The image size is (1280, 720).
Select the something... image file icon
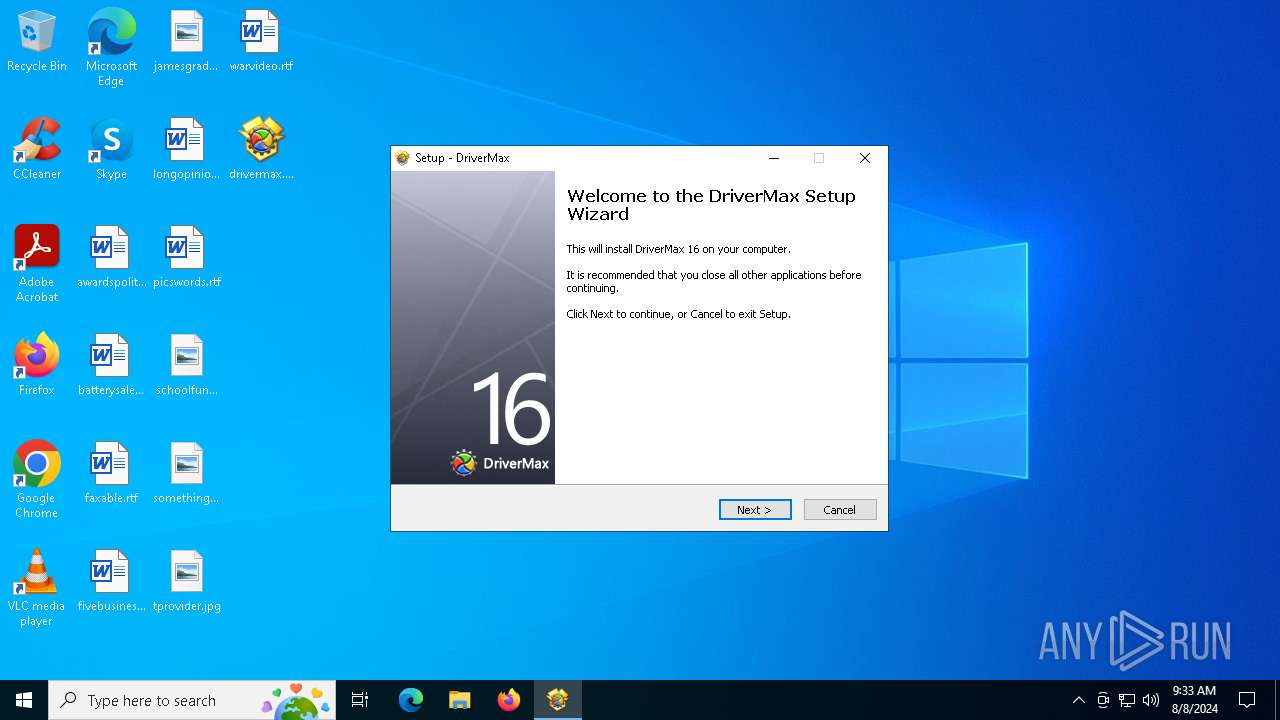pyautogui.click(x=186, y=474)
